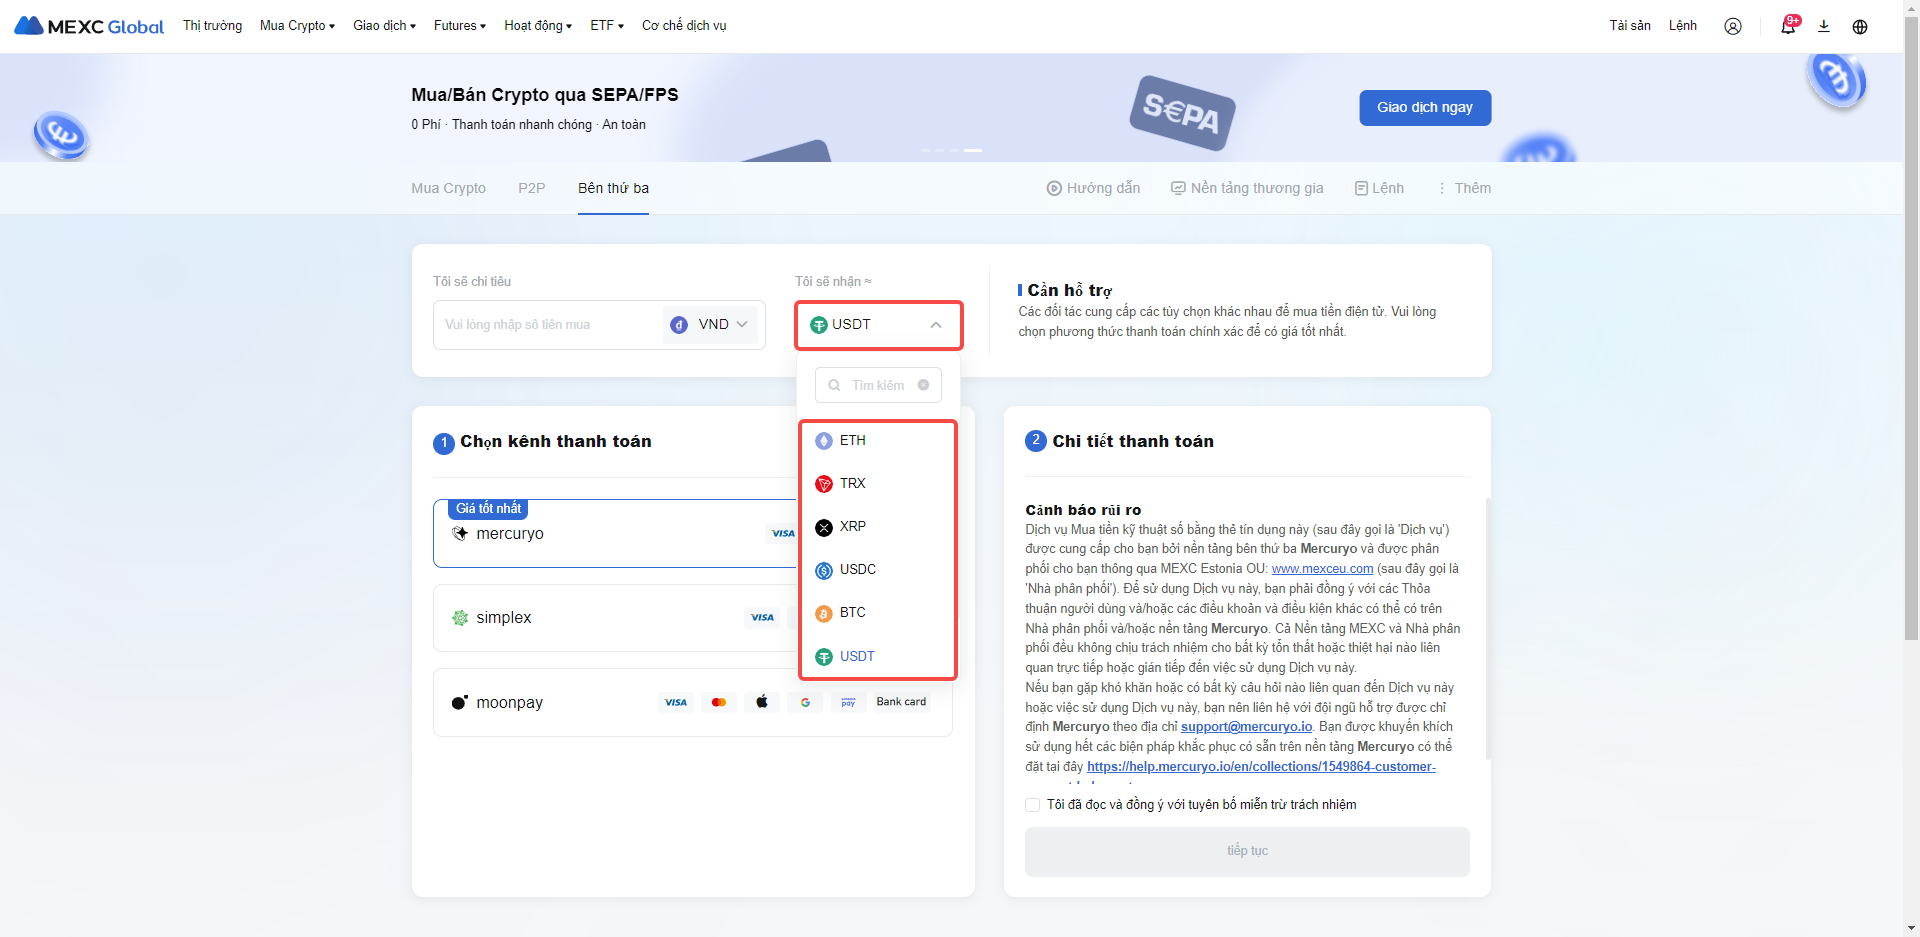Switch to the P2P tab

point(531,188)
